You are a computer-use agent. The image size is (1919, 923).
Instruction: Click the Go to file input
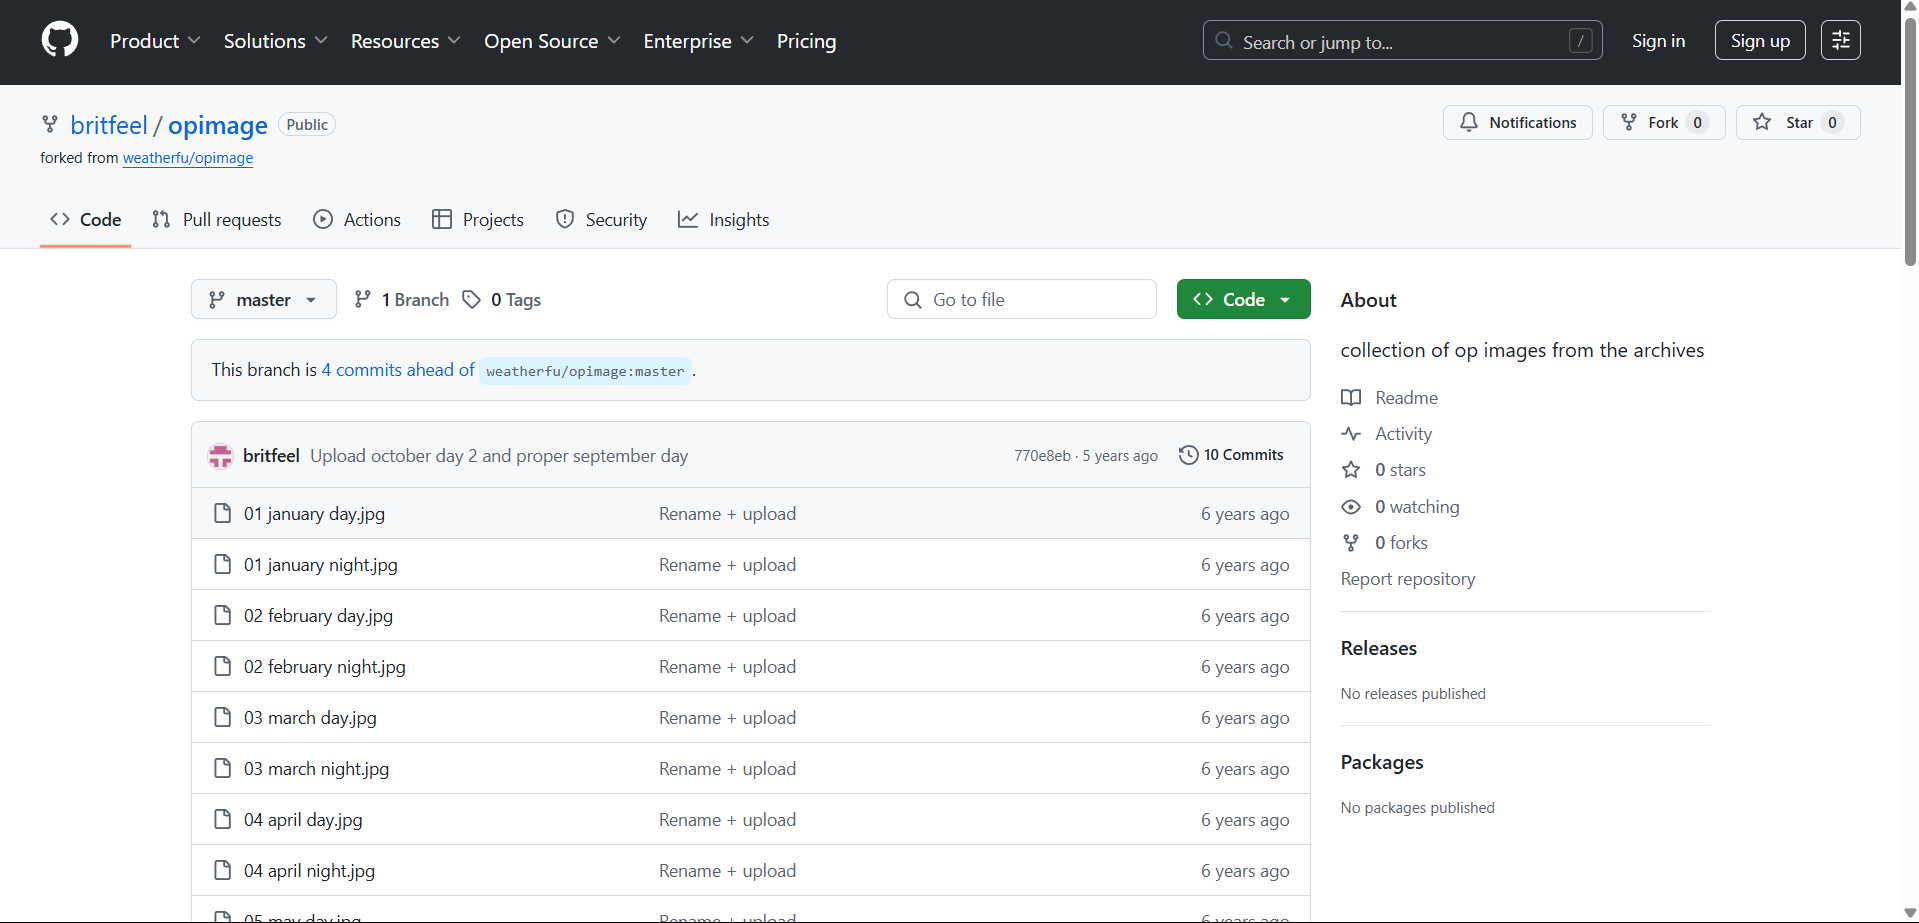point(1022,299)
